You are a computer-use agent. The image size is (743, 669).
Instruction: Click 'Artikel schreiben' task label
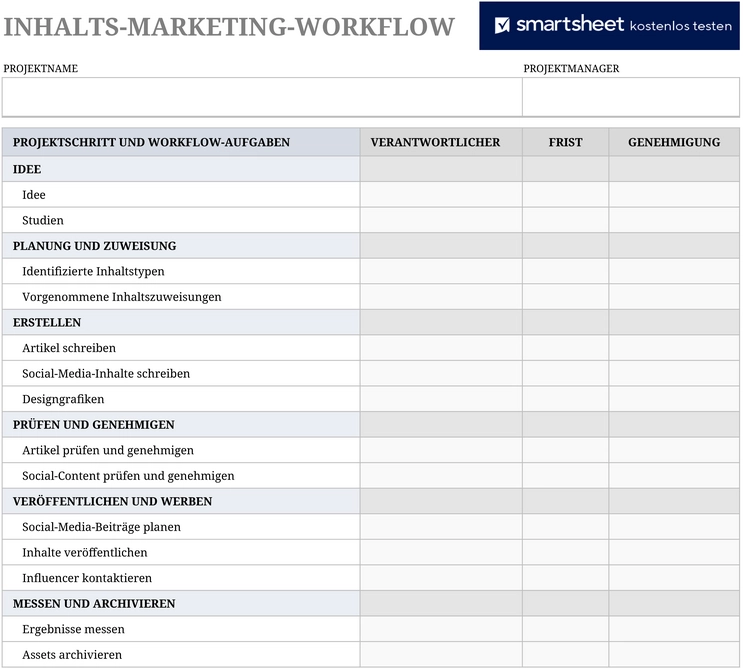pos(69,348)
